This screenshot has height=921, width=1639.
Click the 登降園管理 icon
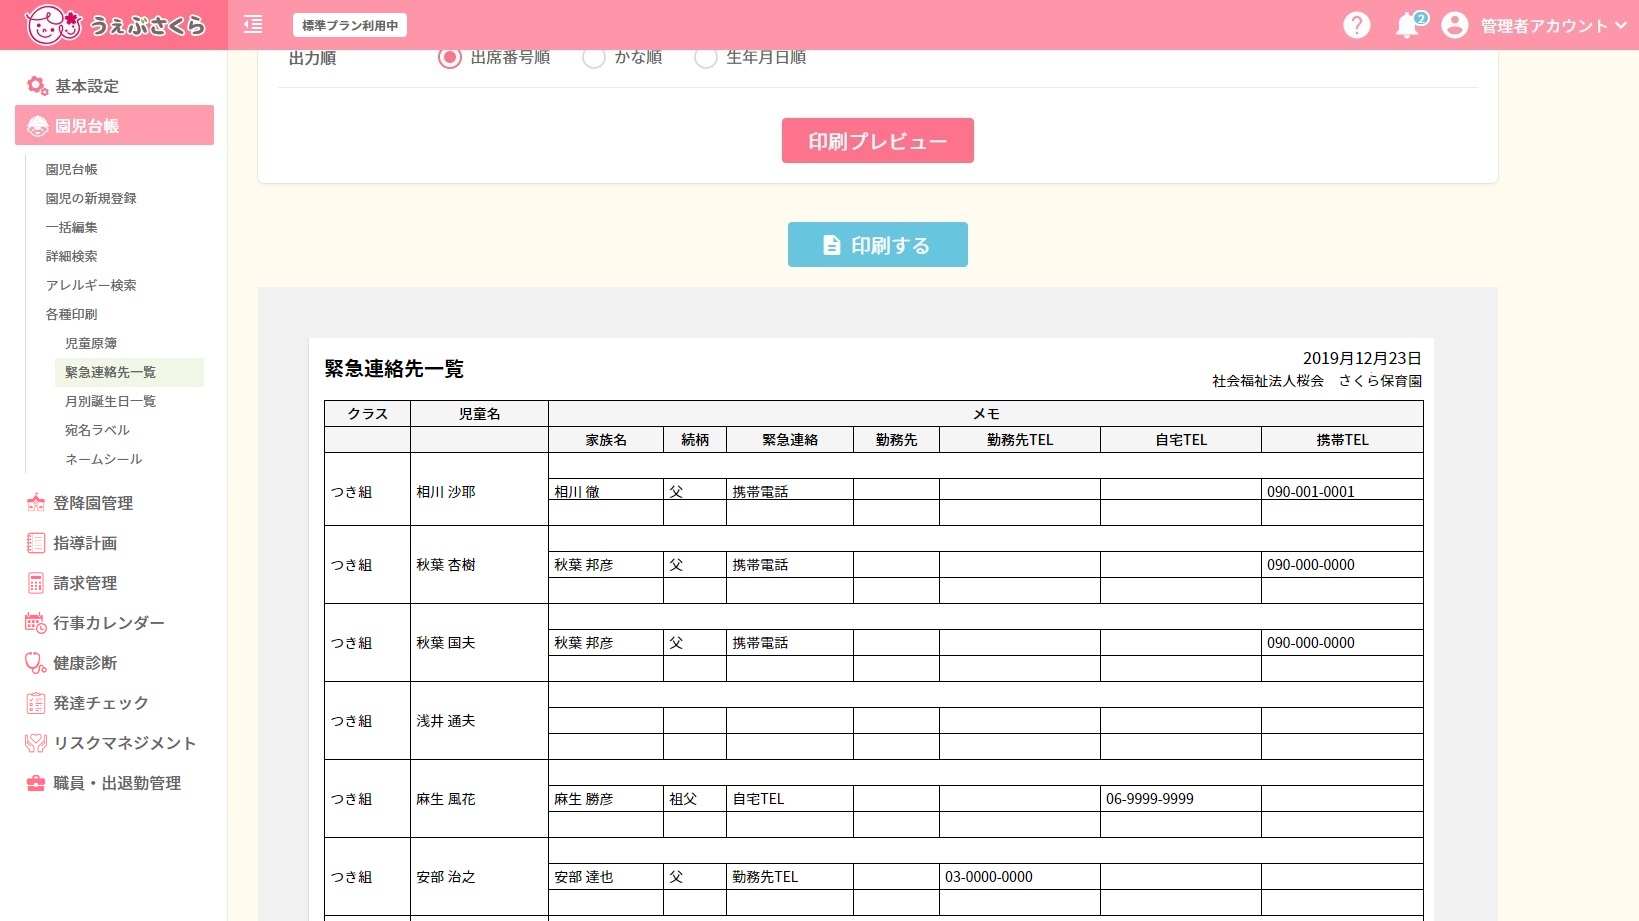[36, 503]
